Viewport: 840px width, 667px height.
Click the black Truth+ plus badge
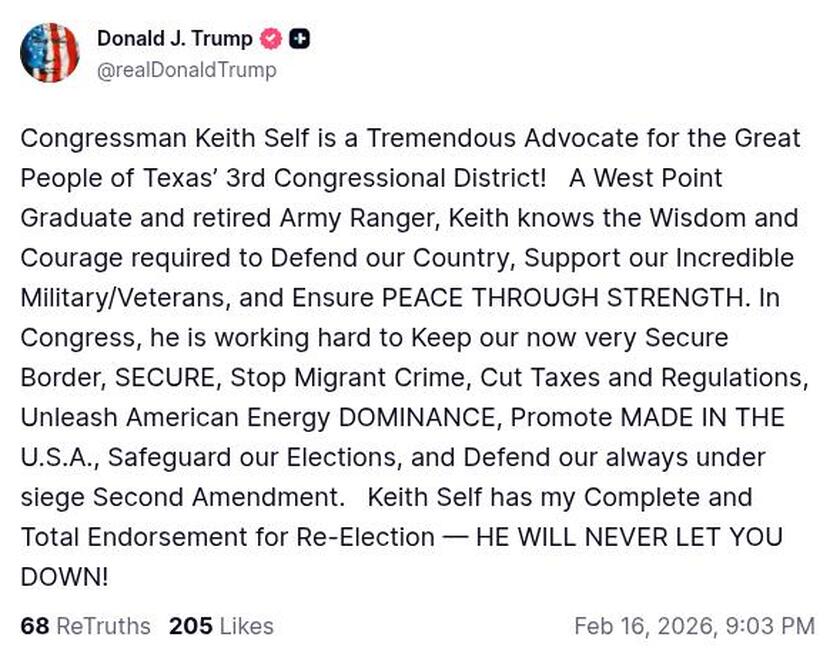(299, 38)
